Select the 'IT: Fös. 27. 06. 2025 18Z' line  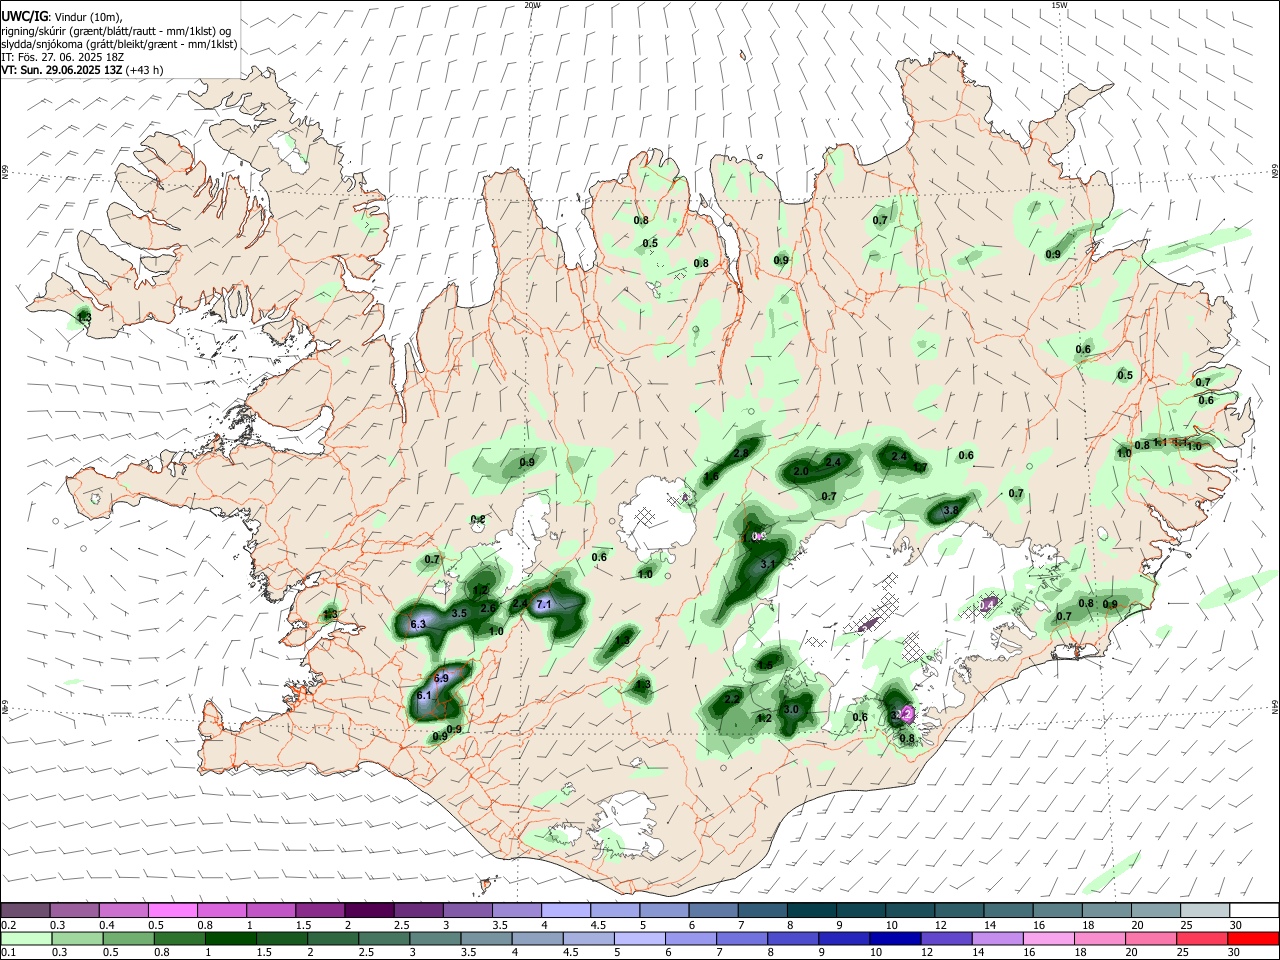pyautogui.click(x=63, y=57)
